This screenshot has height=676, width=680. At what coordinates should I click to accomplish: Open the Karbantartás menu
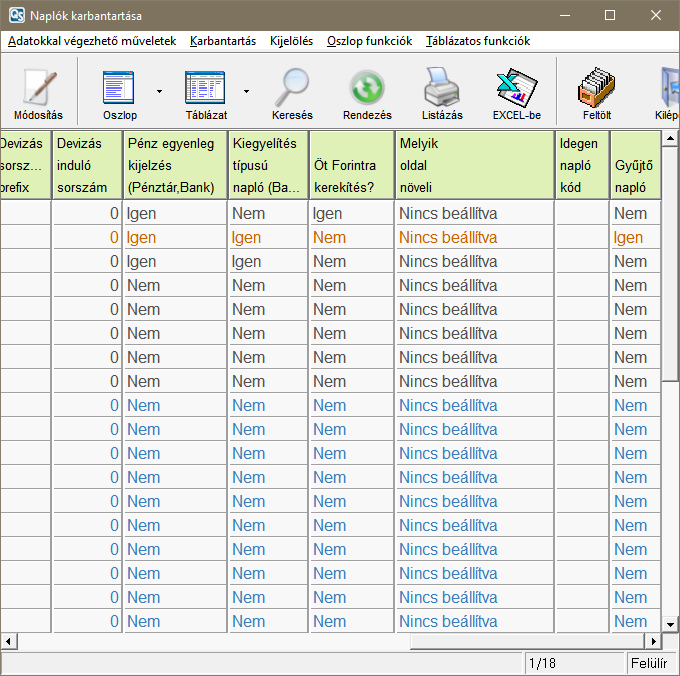pos(223,41)
